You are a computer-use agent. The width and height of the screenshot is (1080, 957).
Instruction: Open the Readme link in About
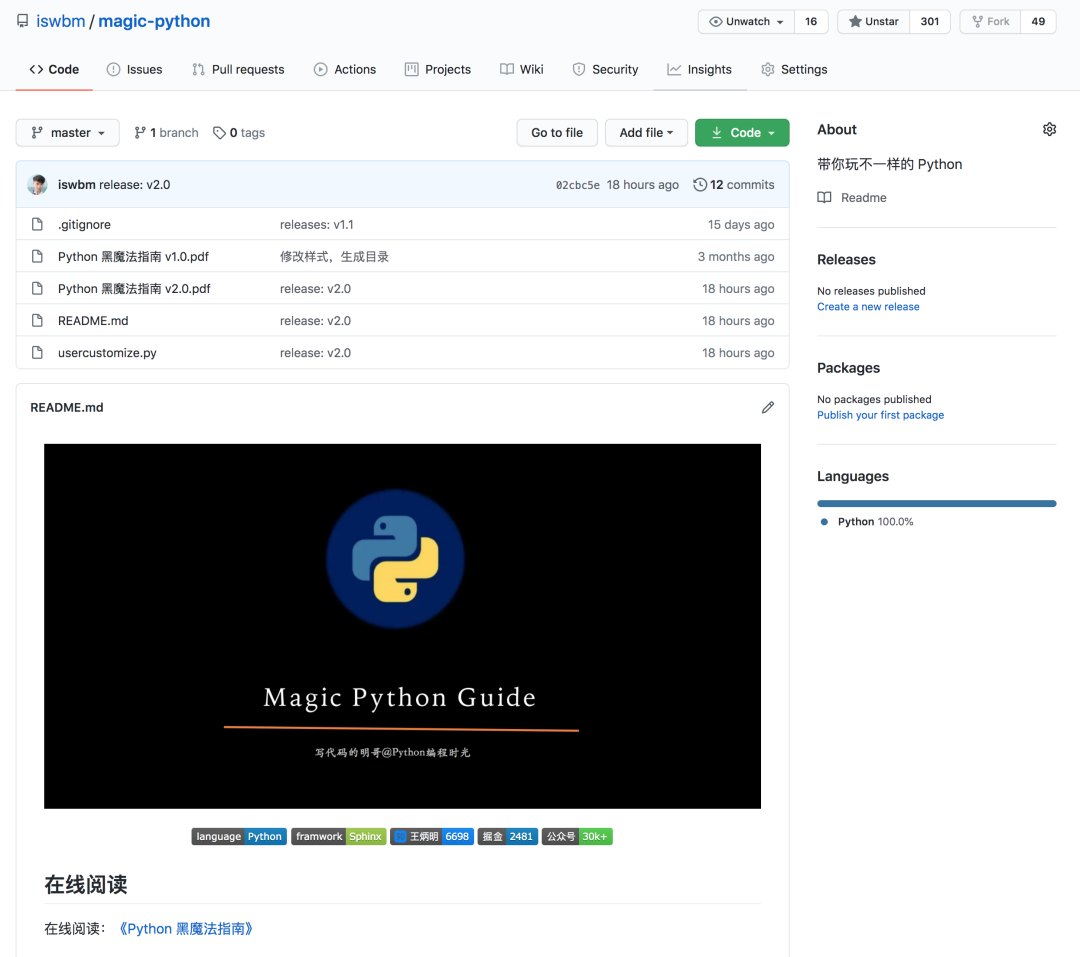point(852,198)
